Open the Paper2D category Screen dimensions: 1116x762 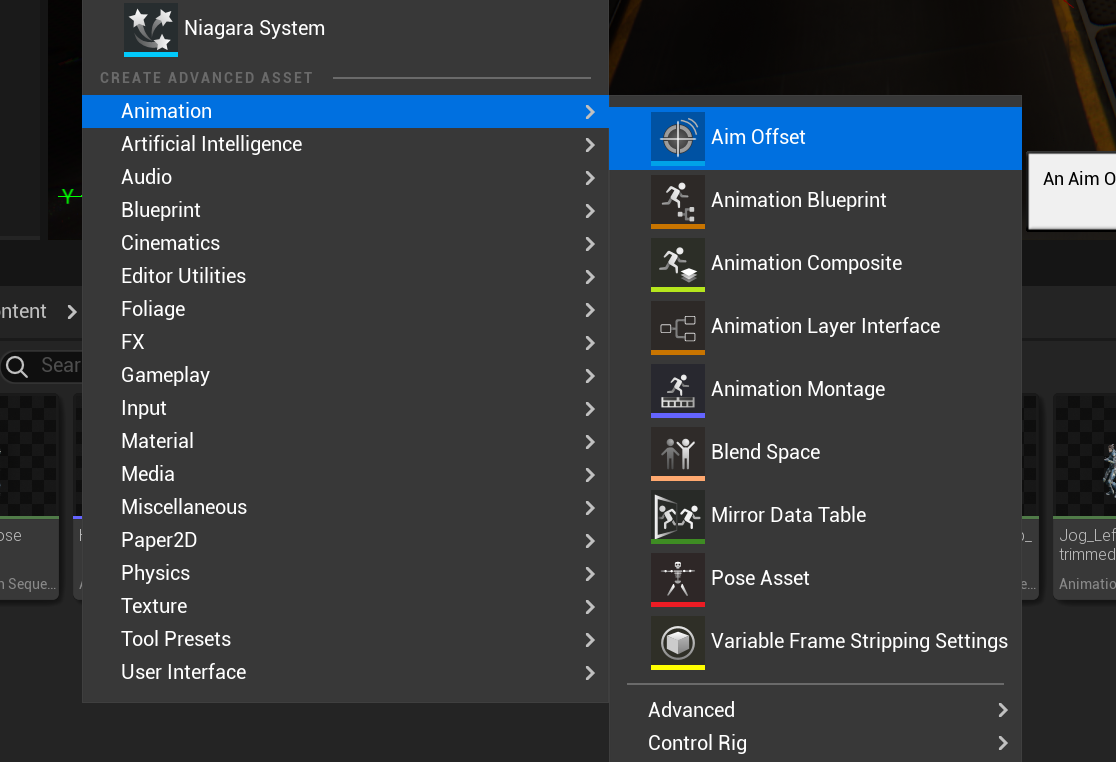pyautogui.click(x=345, y=541)
